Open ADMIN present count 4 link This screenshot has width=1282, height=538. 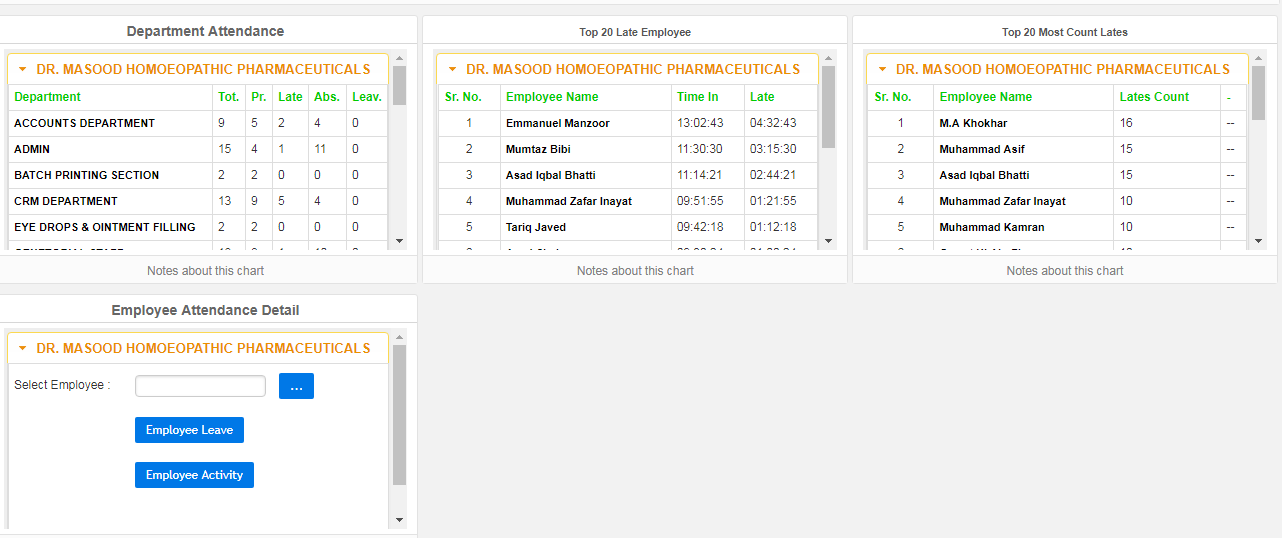point(254,149)
